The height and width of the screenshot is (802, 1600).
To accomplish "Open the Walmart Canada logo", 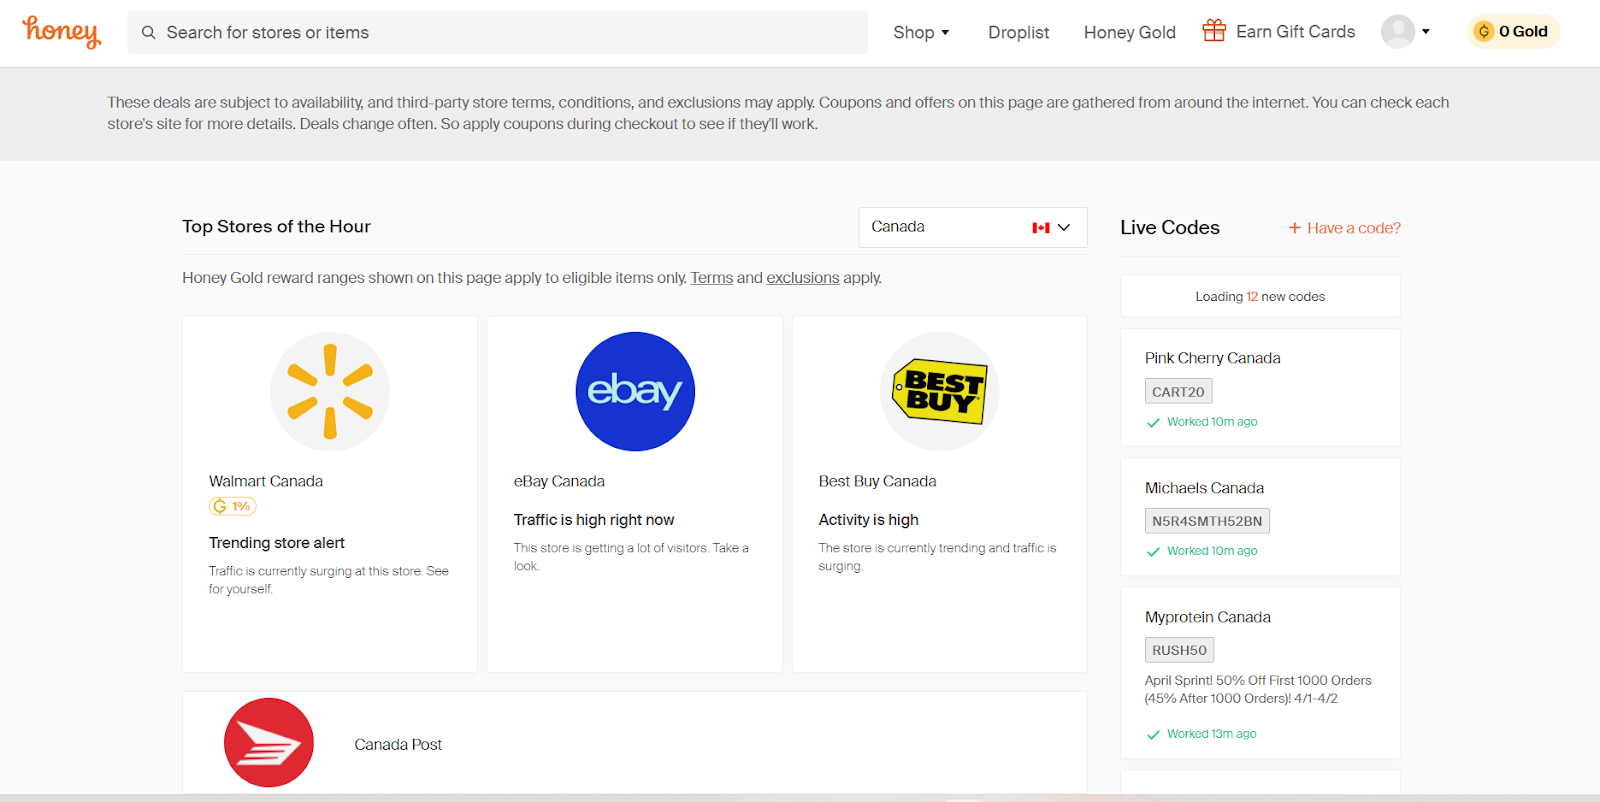I will [330, 392].
